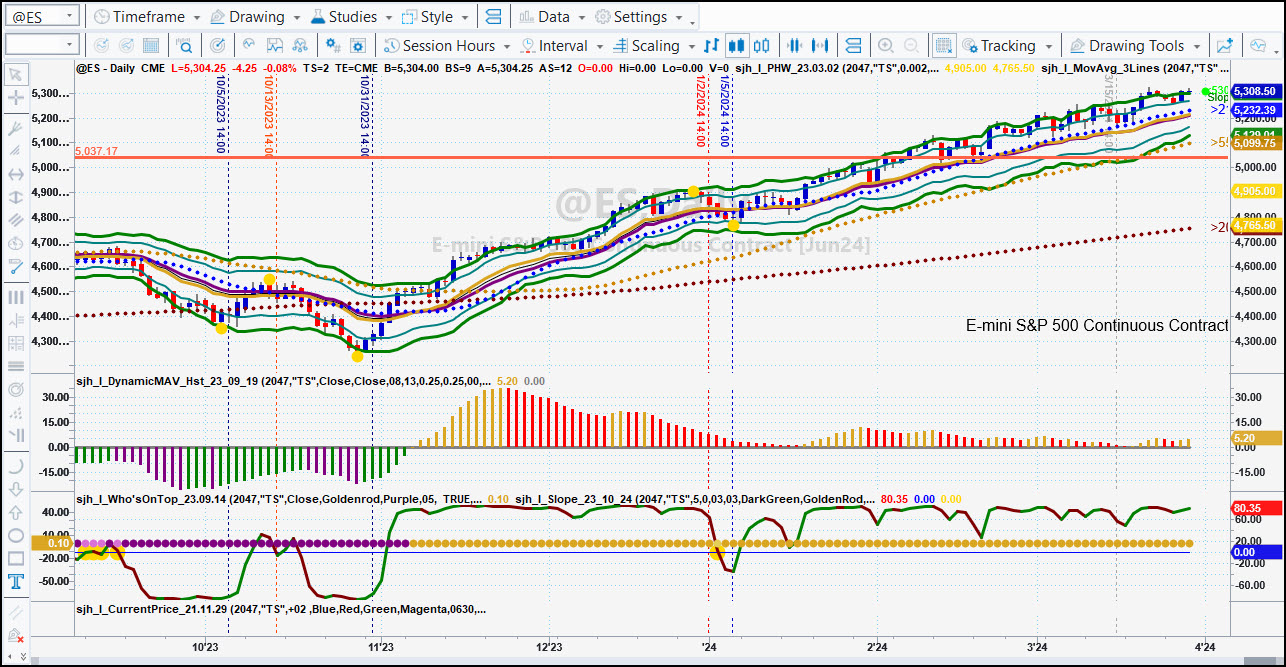Open the Scaling dropdown
Screen dimensions: 1286x667
[x=653, y=45]
